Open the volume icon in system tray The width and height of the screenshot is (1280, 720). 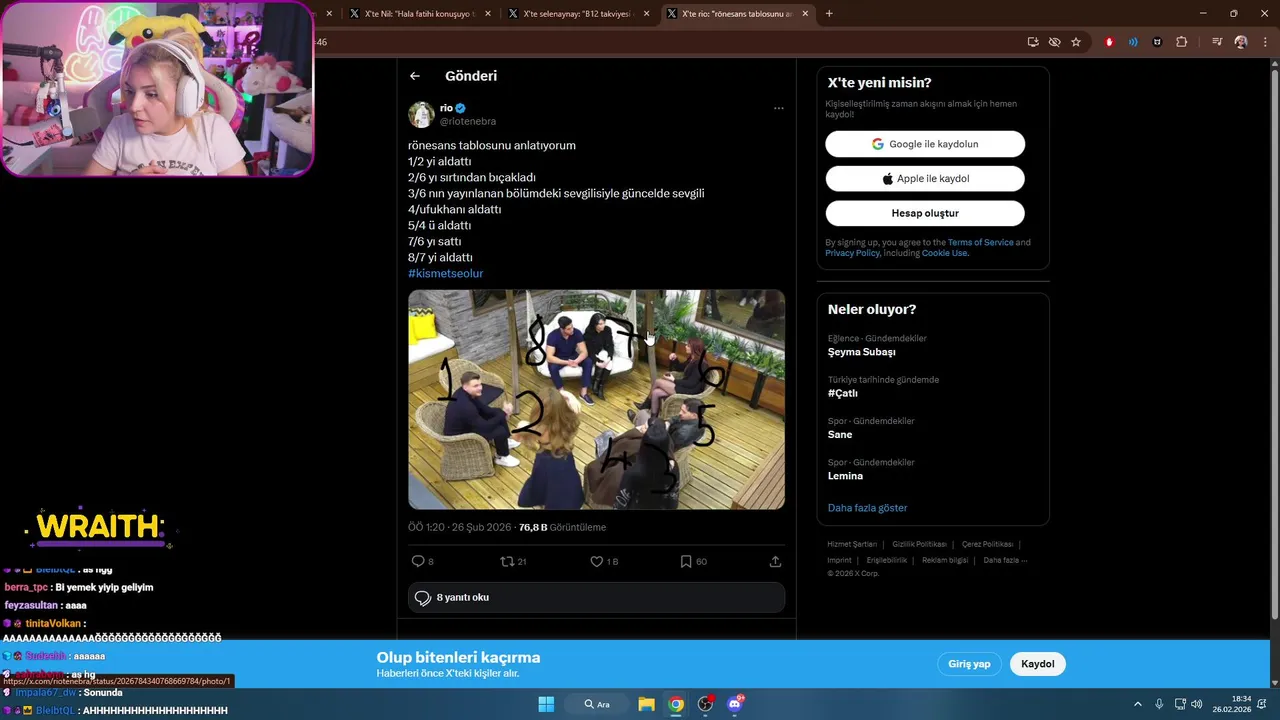(x=1197, y=704)
